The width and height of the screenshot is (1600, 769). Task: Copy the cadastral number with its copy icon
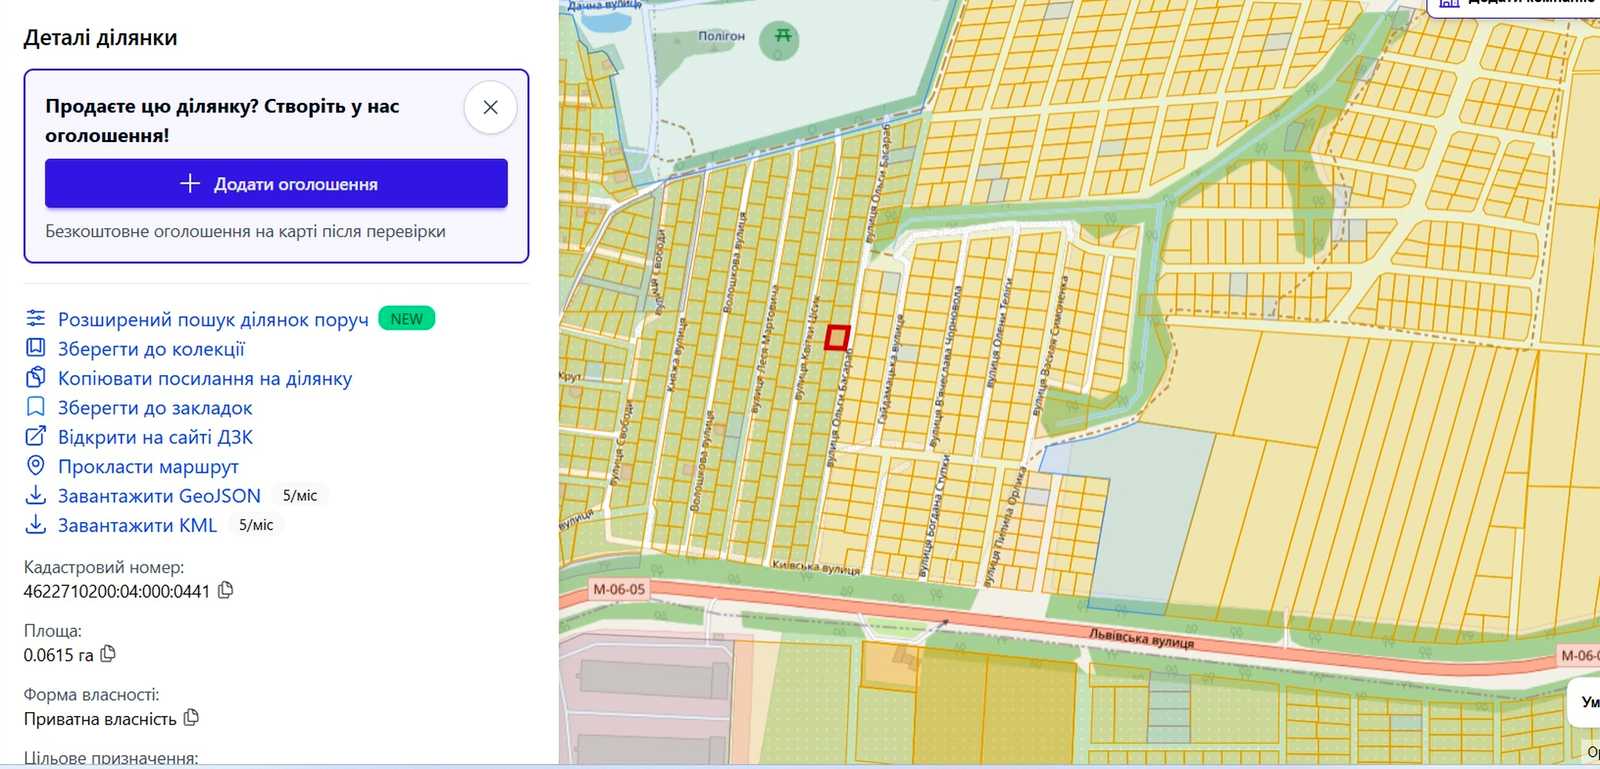coord(226,590)
